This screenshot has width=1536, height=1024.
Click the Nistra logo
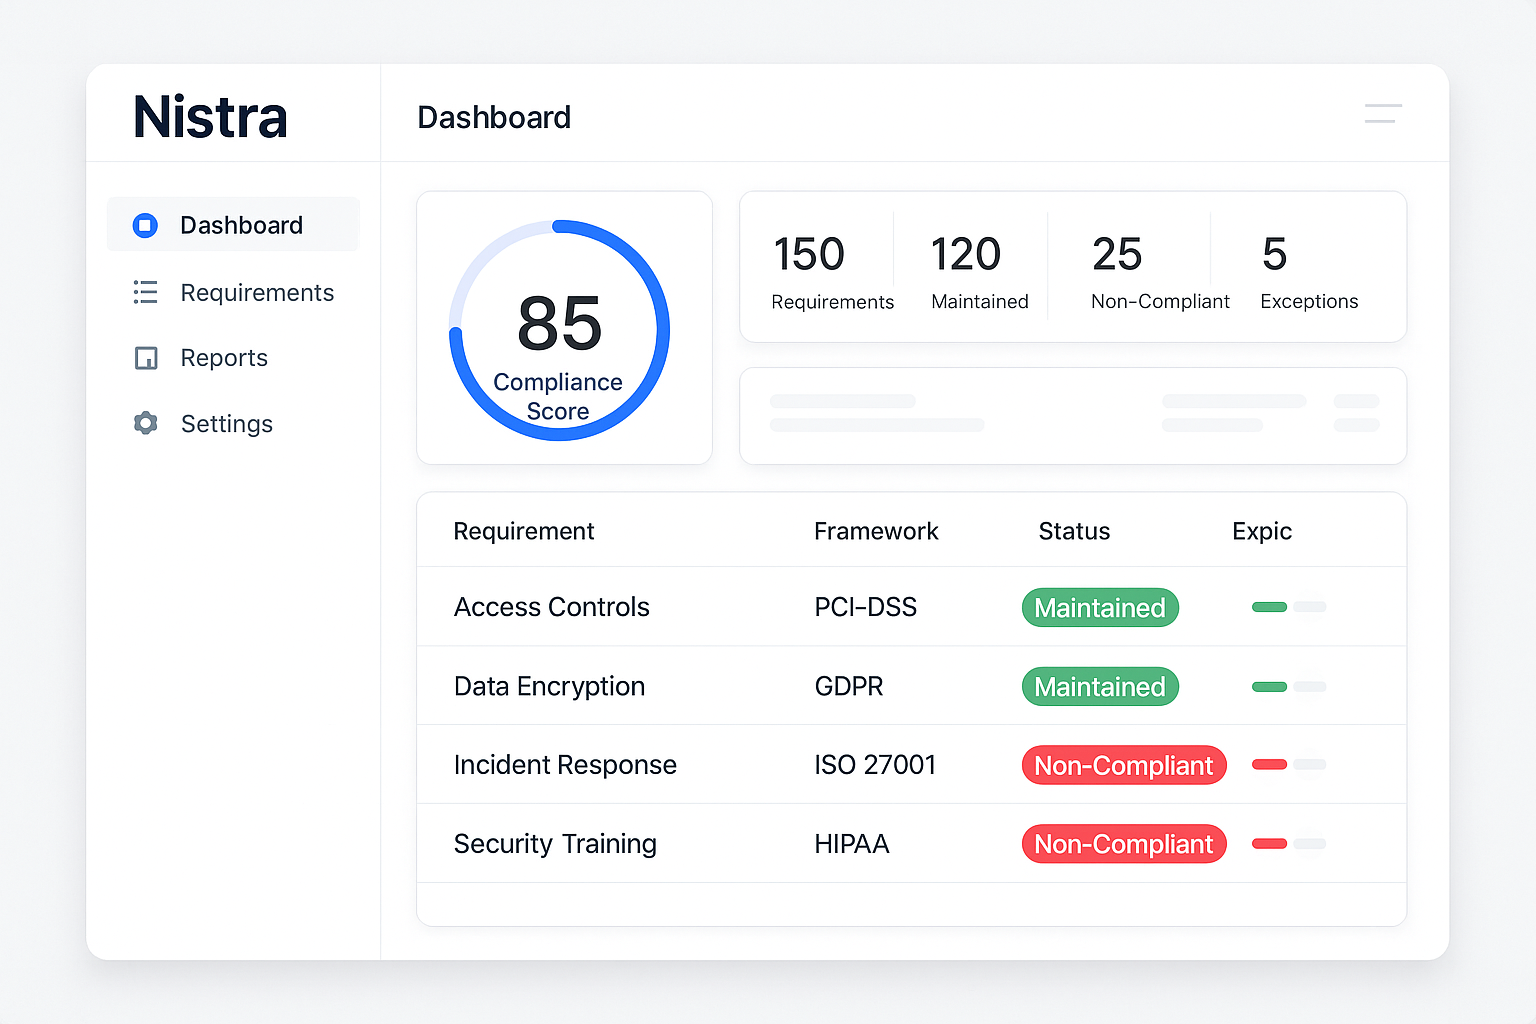(x=210, y=116)
